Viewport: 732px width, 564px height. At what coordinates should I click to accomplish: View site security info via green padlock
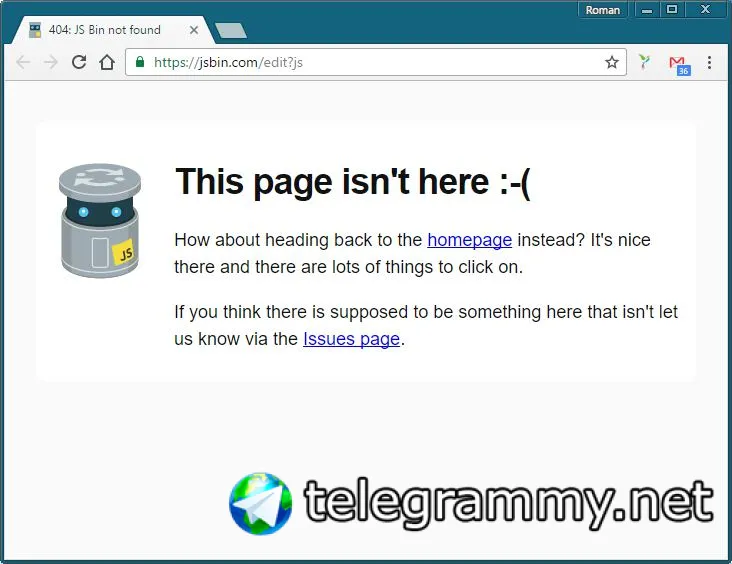coord(140,62)
